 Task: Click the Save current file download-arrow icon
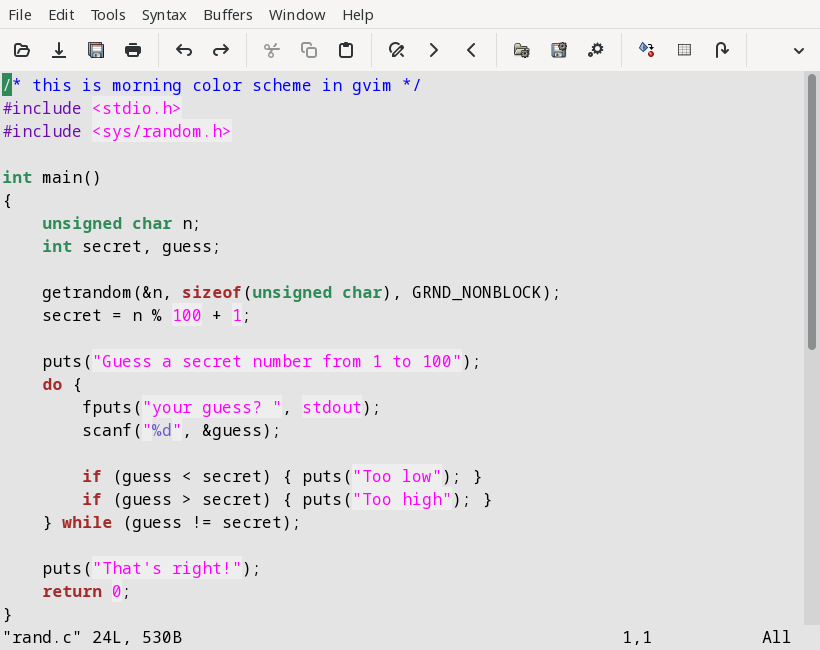(59, 50)
